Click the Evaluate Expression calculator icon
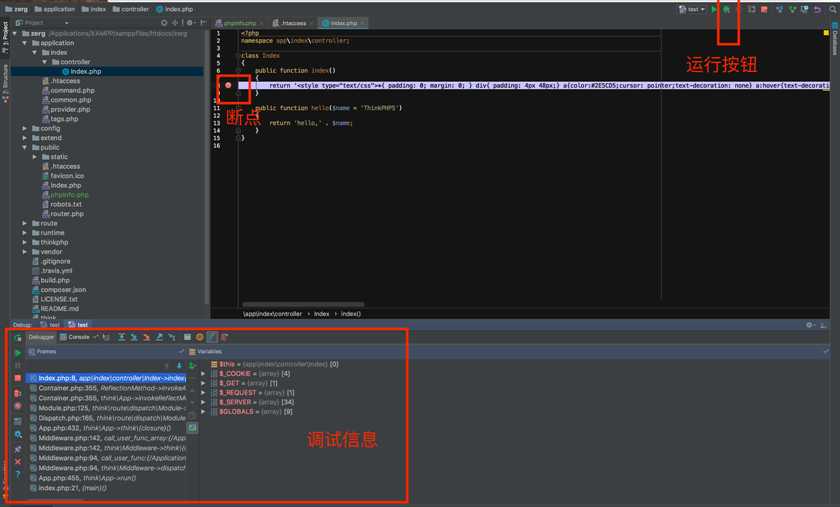Screen dimensions: 840x507 coord(187,337)
